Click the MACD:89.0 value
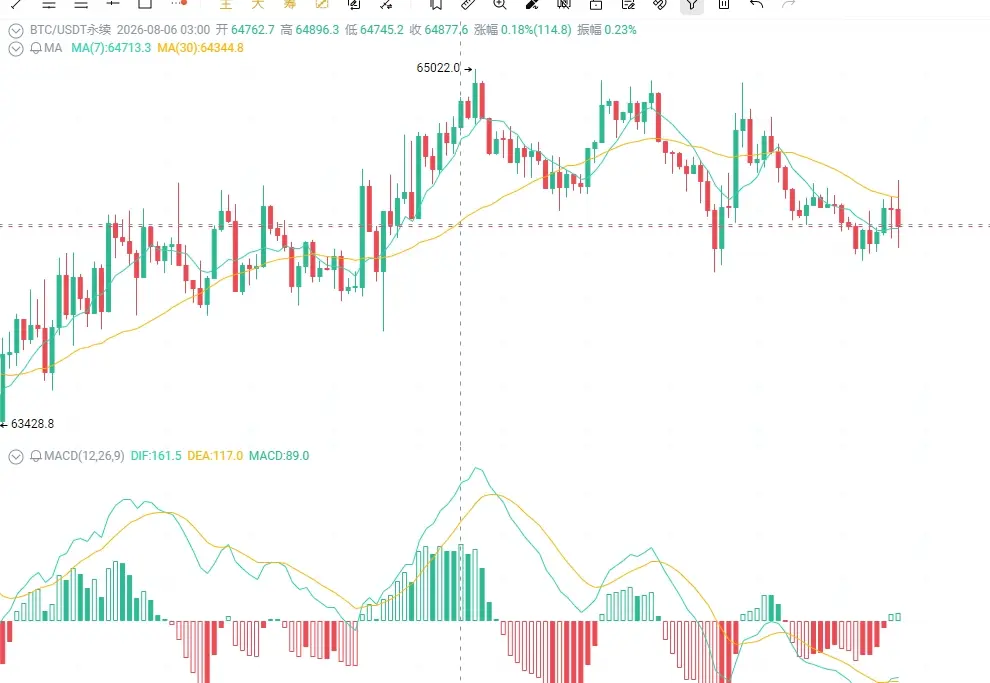This screenshot has height=683, width=990. tap(279, 456)
